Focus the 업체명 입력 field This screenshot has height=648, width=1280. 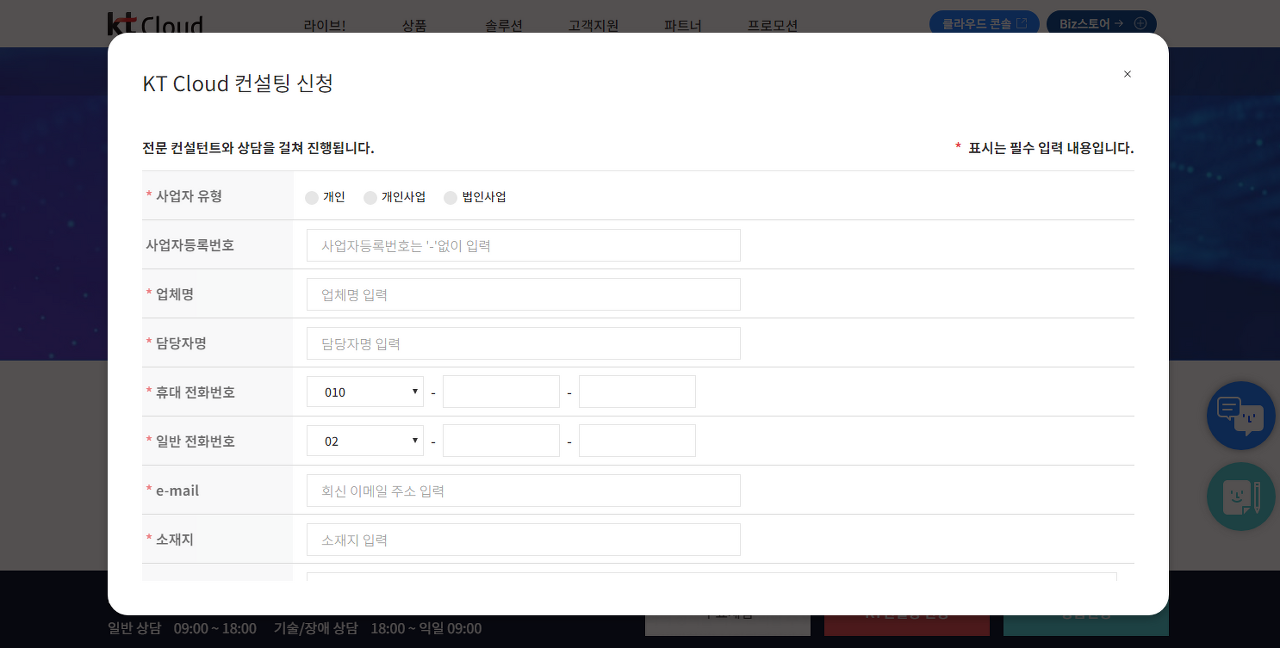coord(523,294)
